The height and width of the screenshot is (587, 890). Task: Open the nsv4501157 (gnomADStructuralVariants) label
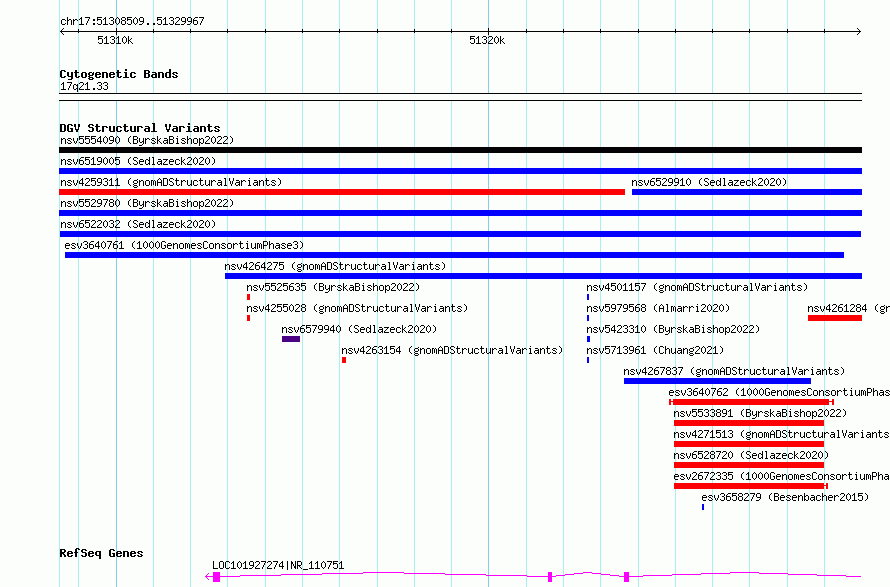tap(697, 287)
